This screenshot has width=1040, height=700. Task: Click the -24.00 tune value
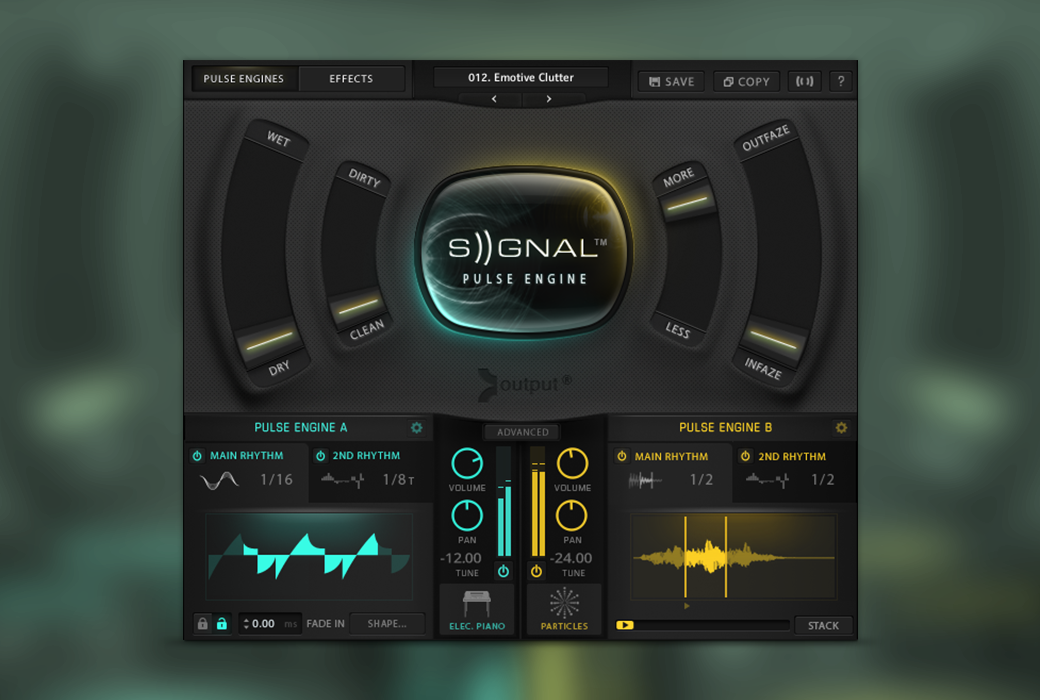click(571, 558)
